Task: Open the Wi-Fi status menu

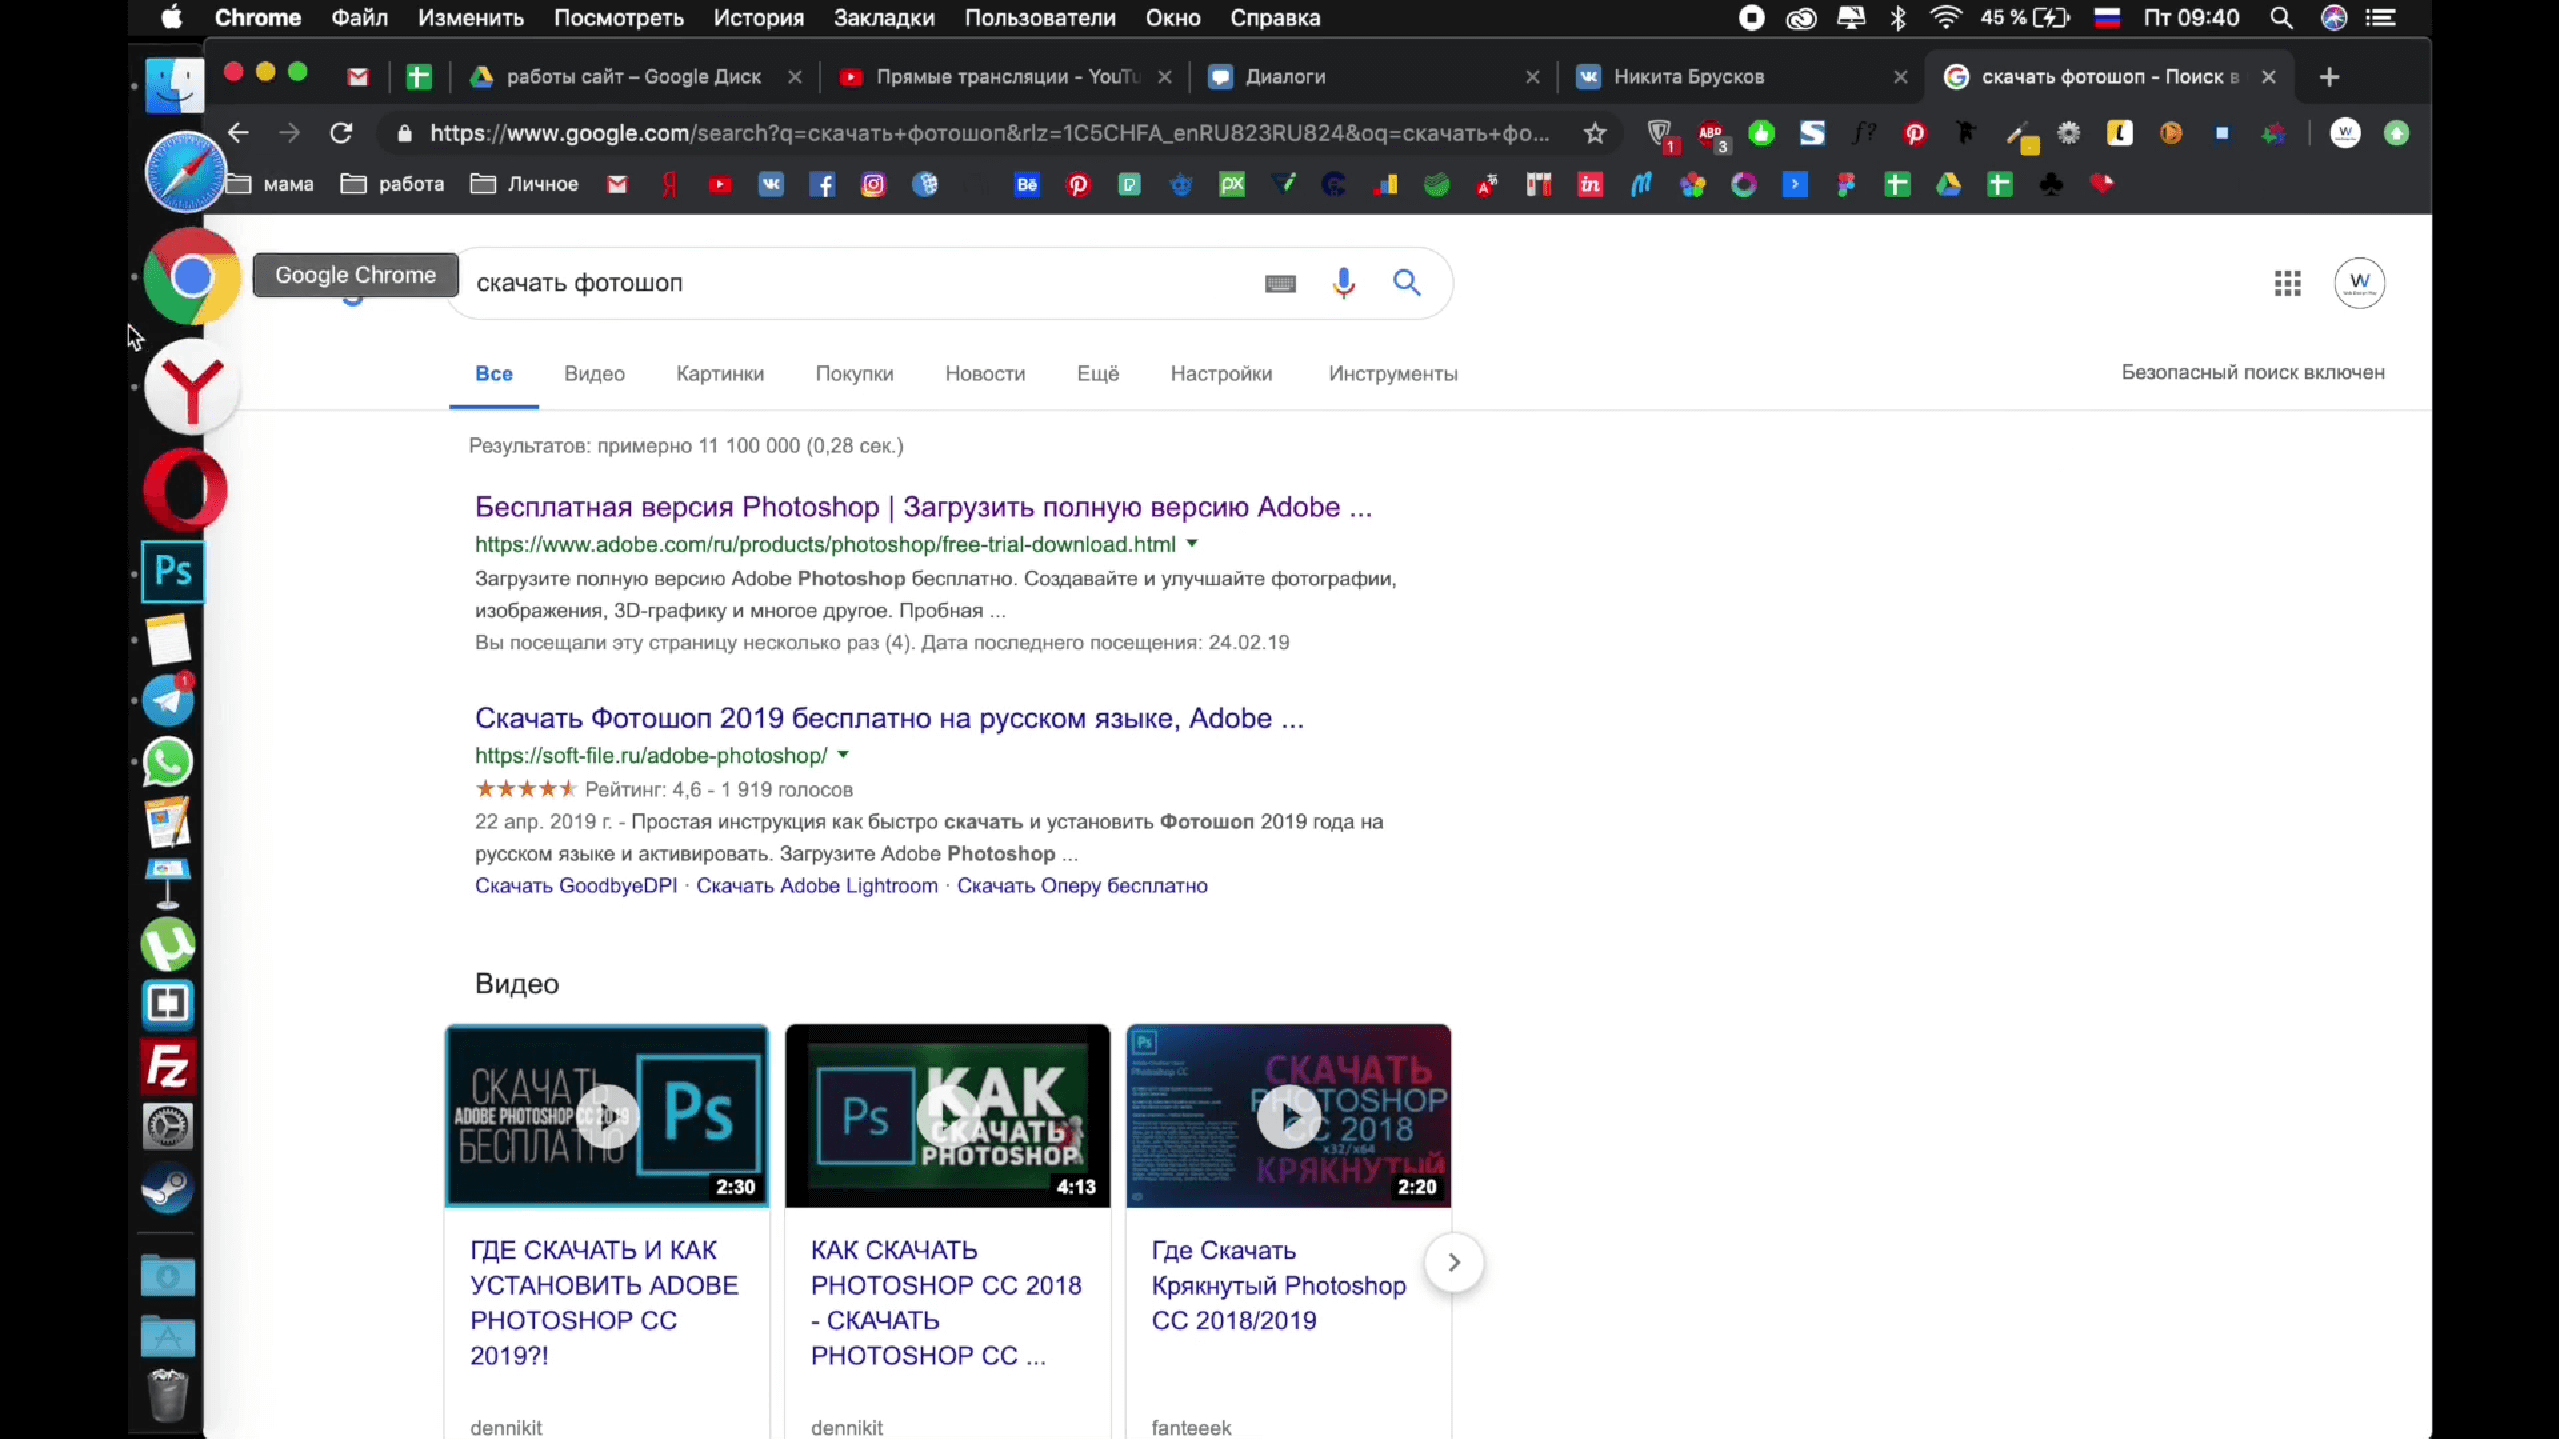Action: pos(1946,17)
